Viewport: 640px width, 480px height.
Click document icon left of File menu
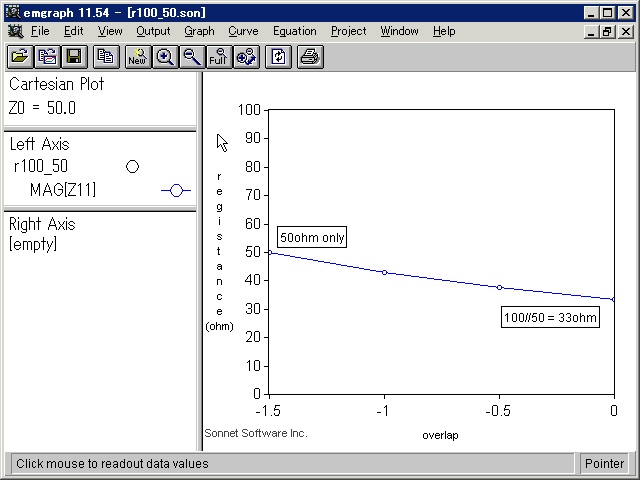coord(16,31)
